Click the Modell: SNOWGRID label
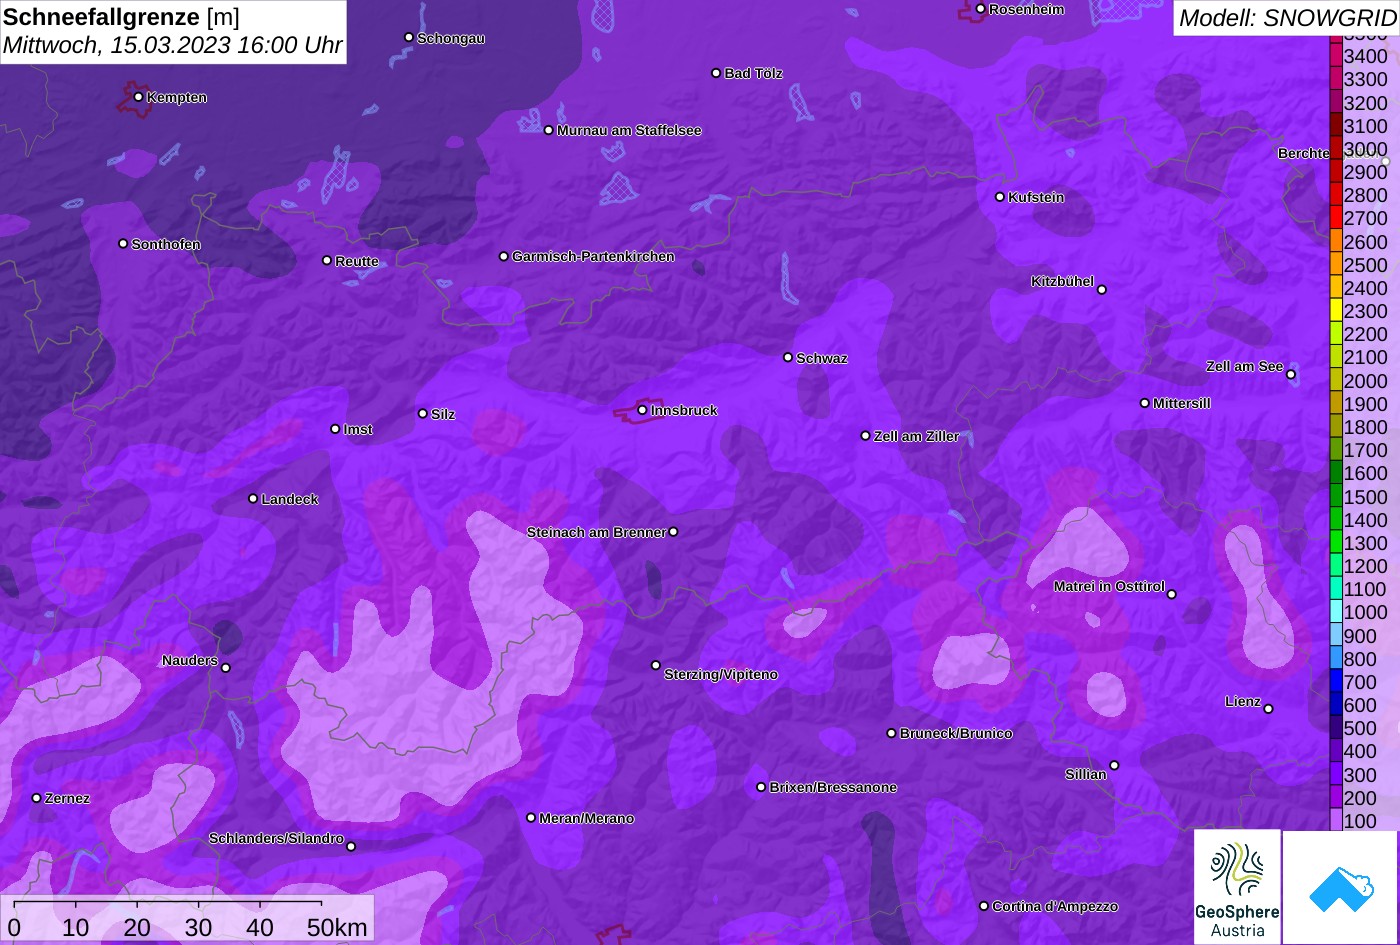 coord(1287,17)
